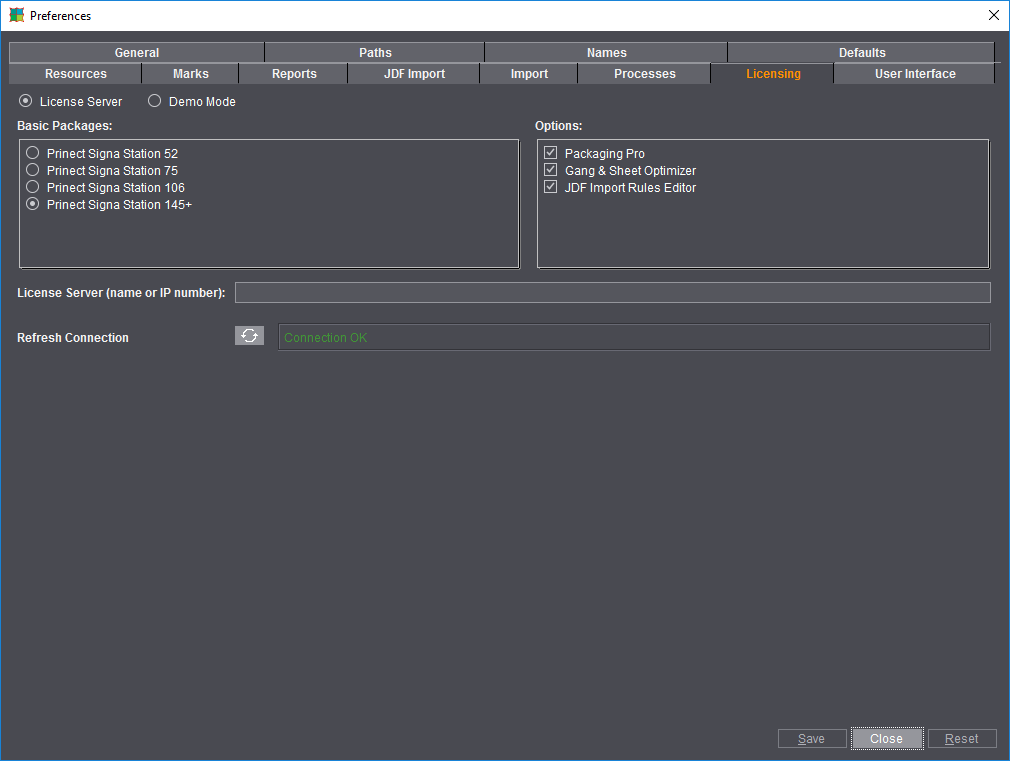Choose Prinect Signa Station 52 package
Viewport: 1010px width, 761px height.
click(x=33, y=153)
